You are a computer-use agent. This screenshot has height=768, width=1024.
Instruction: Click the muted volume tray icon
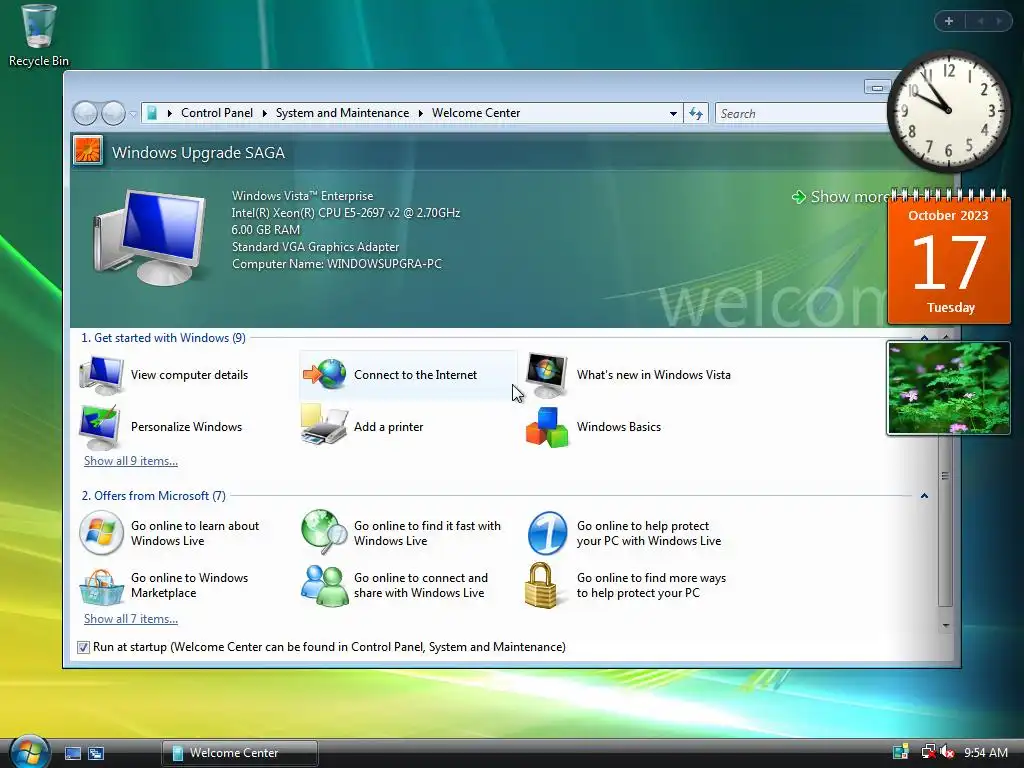click(948, 752)
